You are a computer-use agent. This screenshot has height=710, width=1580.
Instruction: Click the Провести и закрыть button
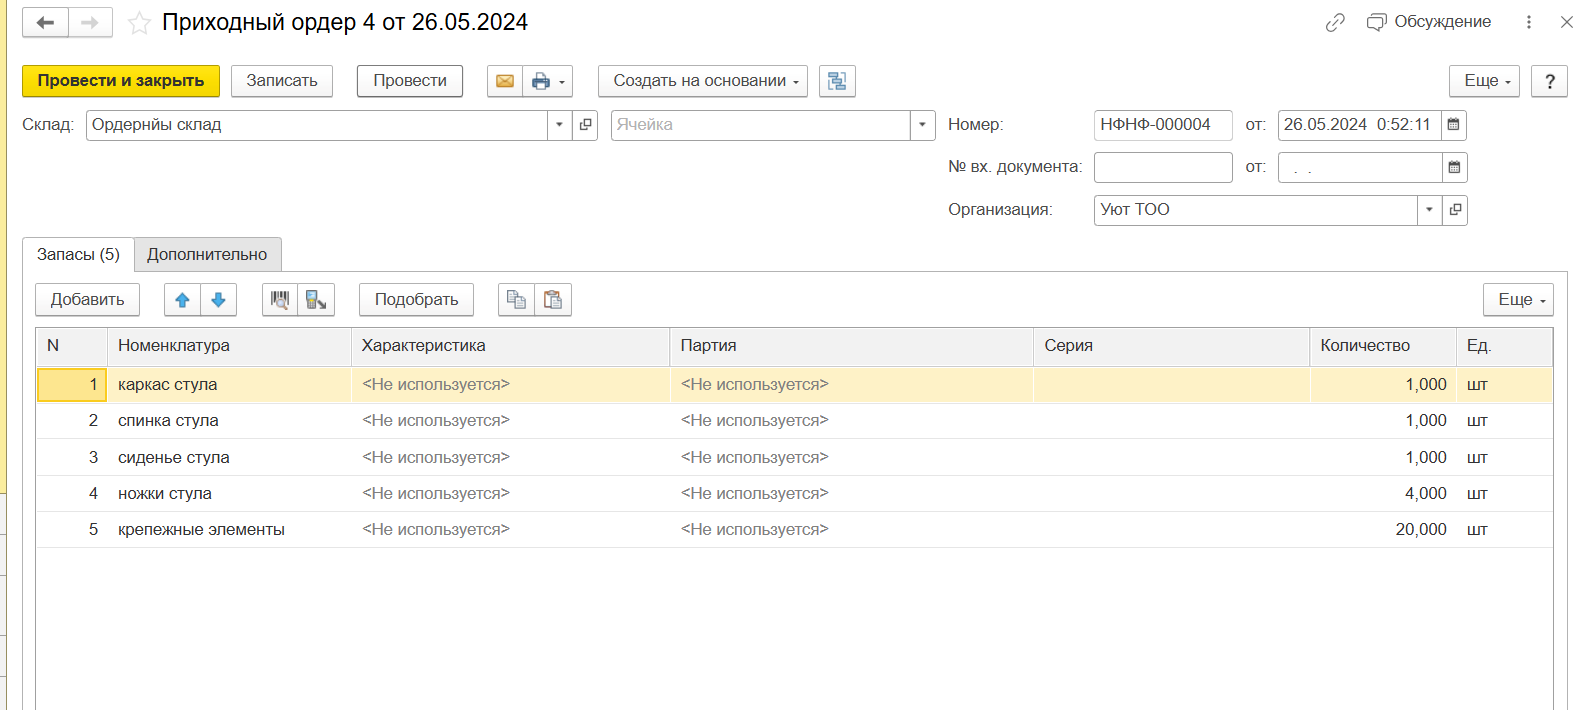[121, 81]
